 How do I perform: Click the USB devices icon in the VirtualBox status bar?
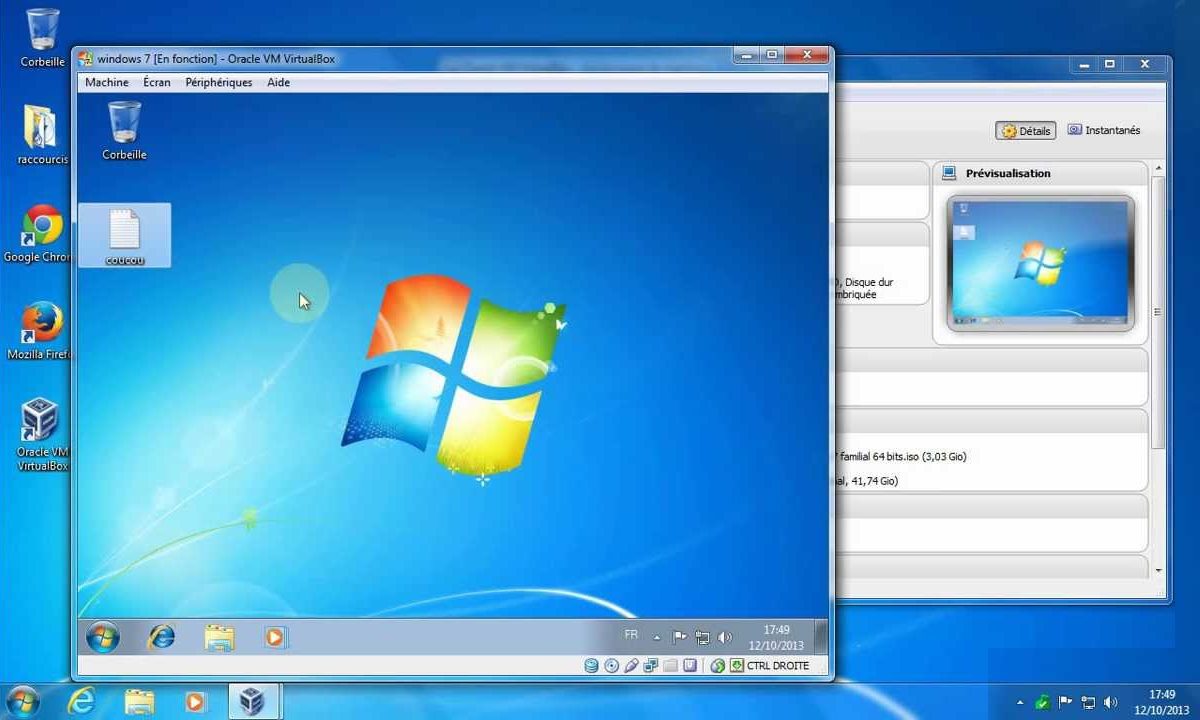click(x=631, y=665)
